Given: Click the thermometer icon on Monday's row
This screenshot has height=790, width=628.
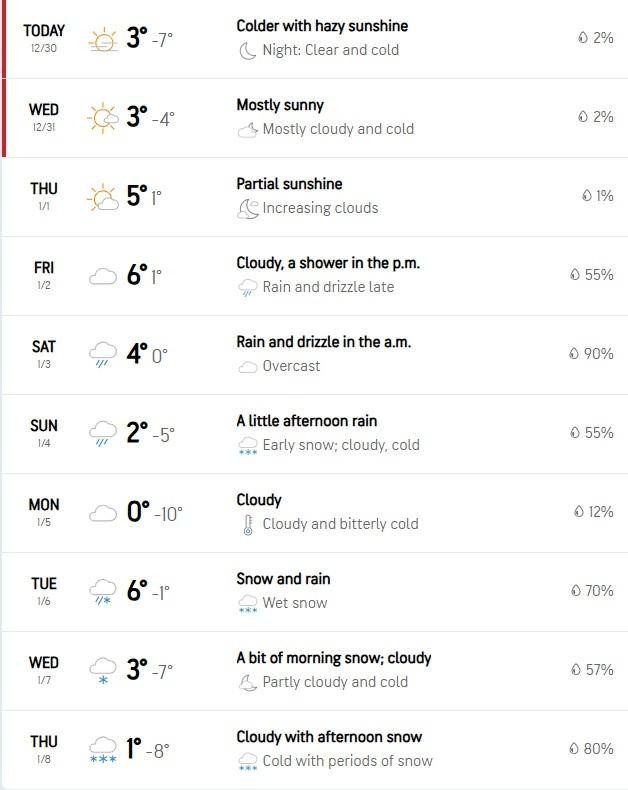Looking at the screenshot, I should (x=248, y=524).
